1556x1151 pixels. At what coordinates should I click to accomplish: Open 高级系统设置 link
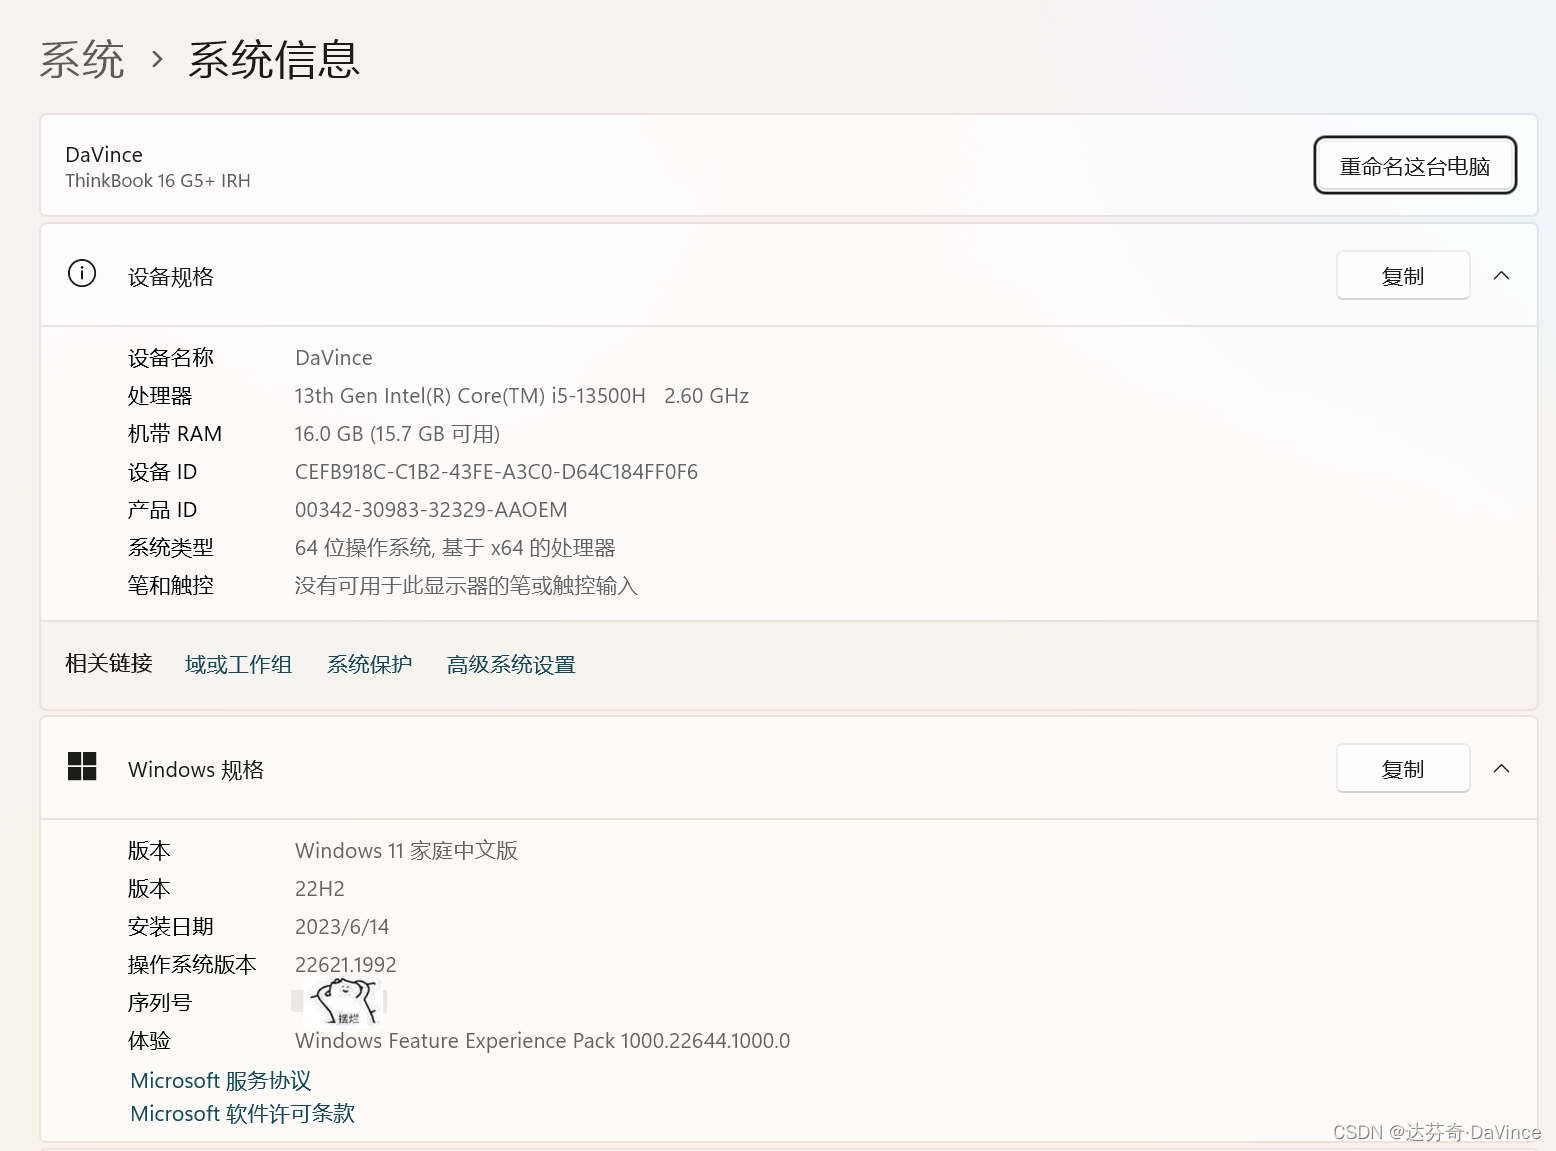[x=511, y=664]
